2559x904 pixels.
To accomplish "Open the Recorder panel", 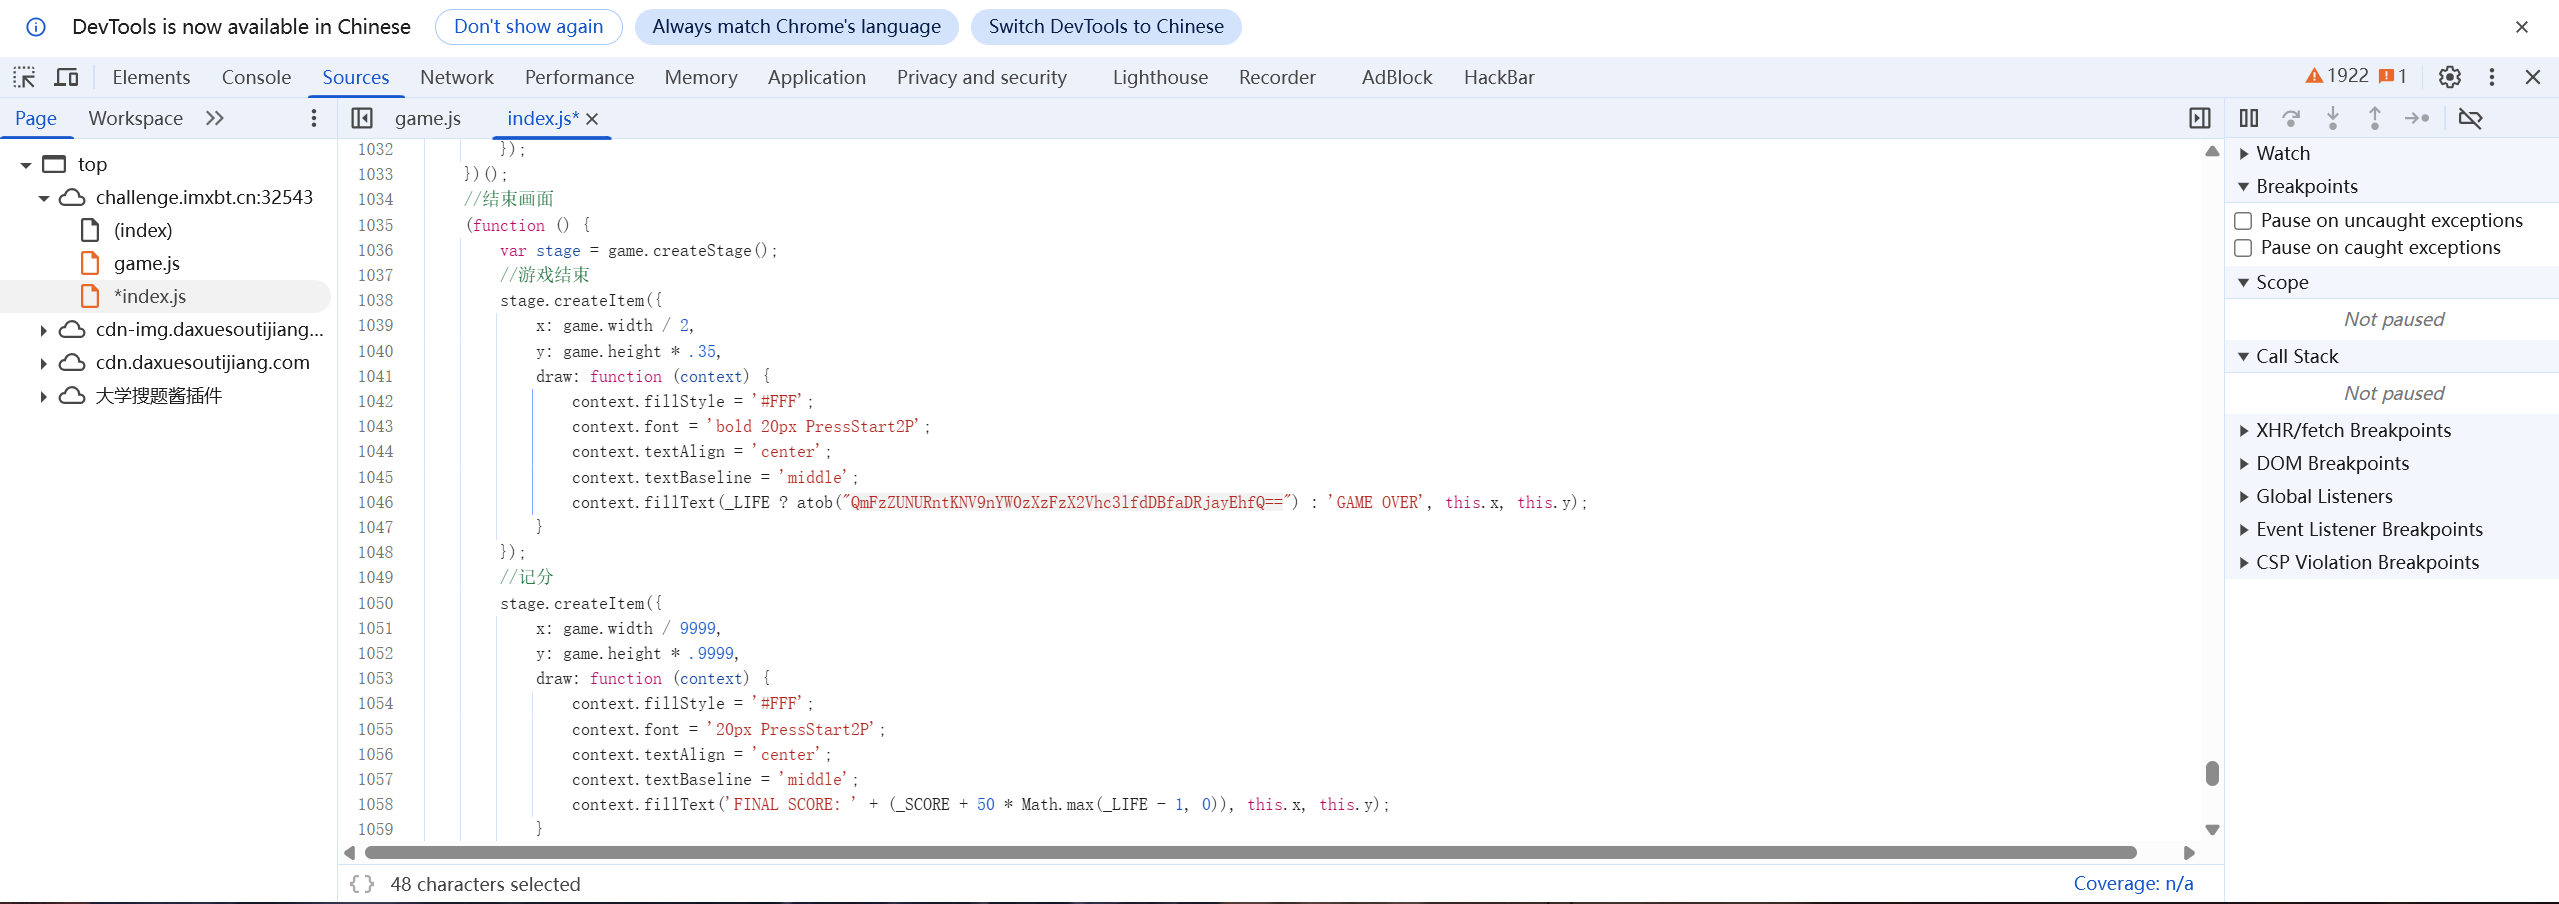I will (1277, 77).
